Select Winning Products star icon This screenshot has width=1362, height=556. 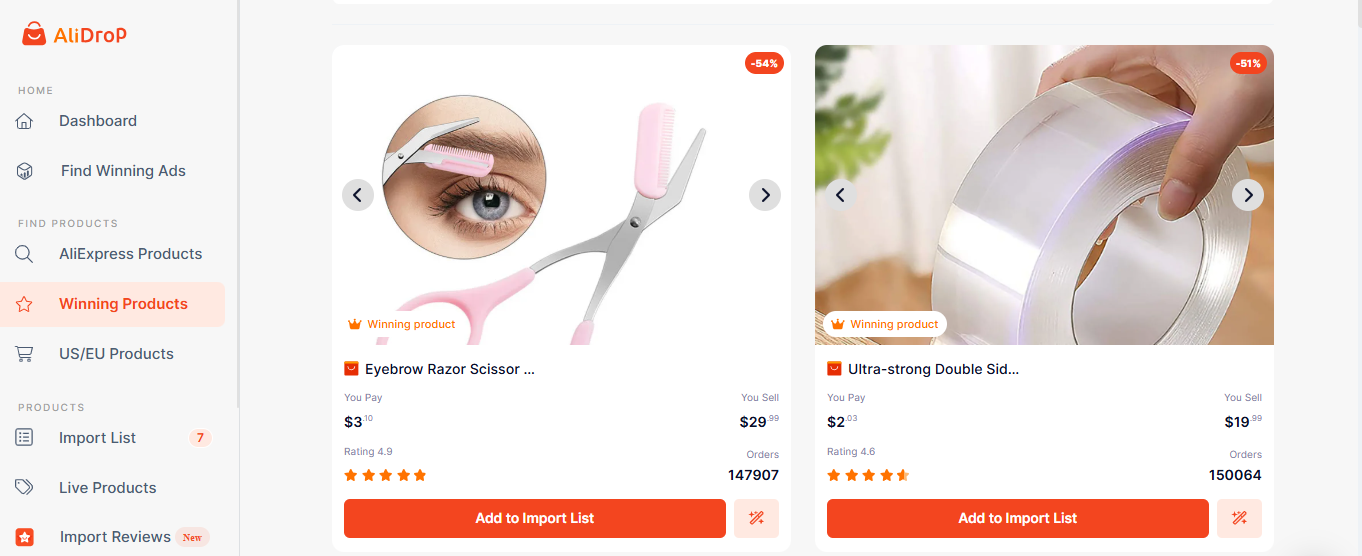(x=25, y=304)
